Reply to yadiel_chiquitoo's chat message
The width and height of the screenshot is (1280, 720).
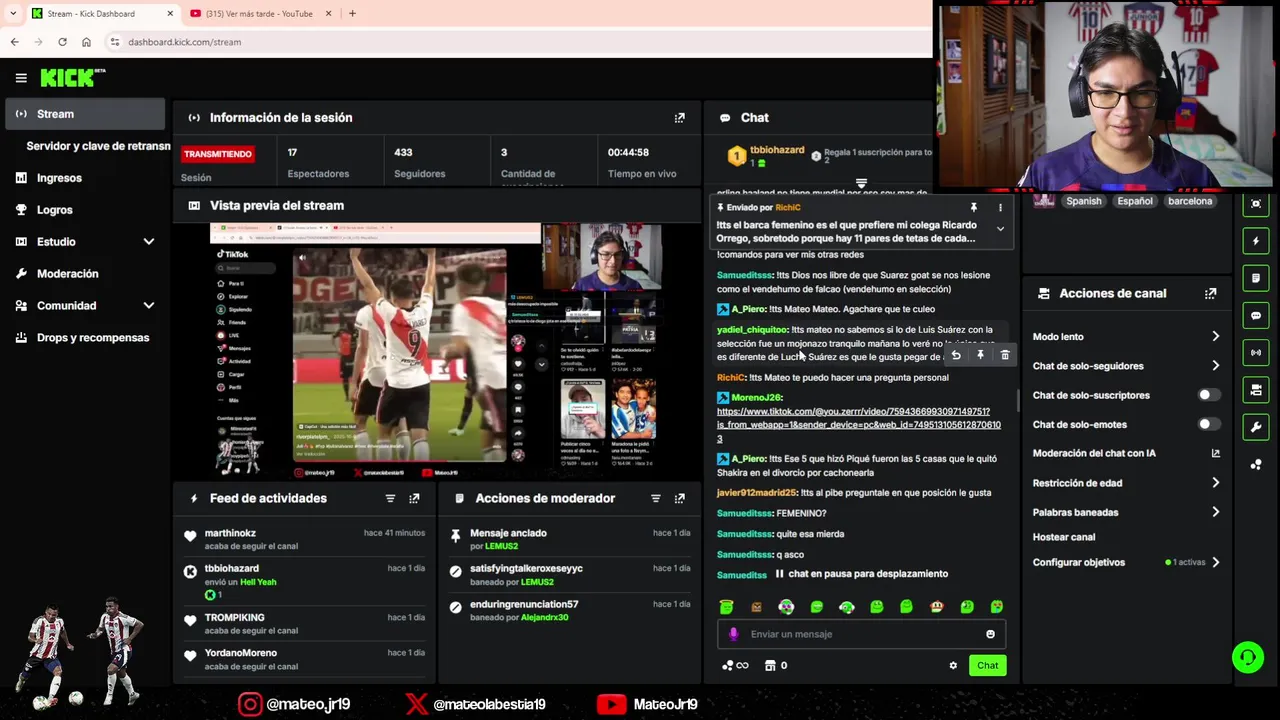tap(956, 355)
